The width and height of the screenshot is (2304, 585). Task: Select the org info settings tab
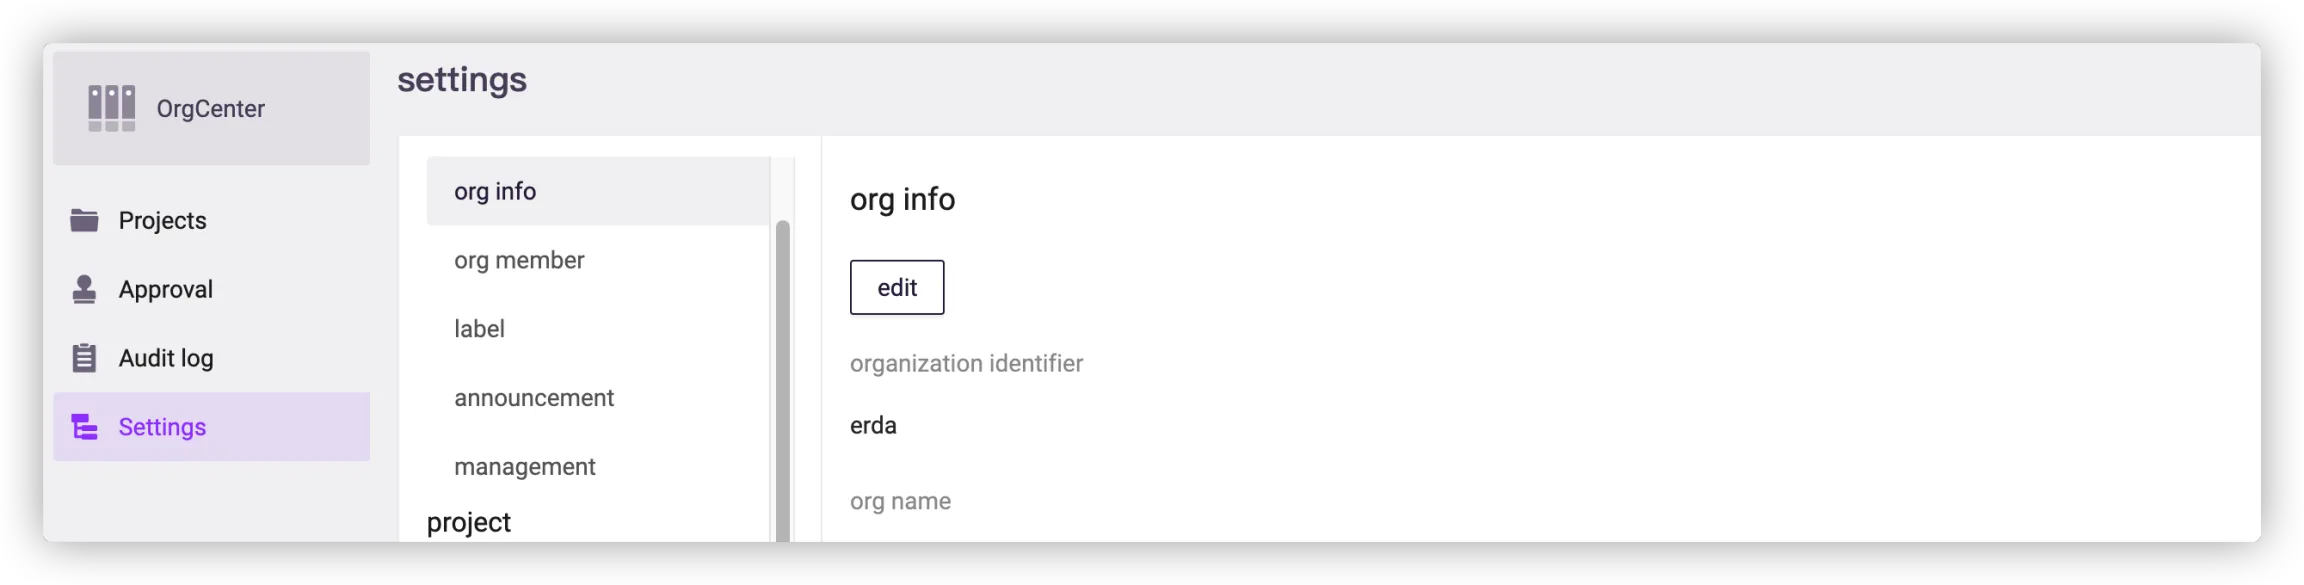(x=495, y=191)
